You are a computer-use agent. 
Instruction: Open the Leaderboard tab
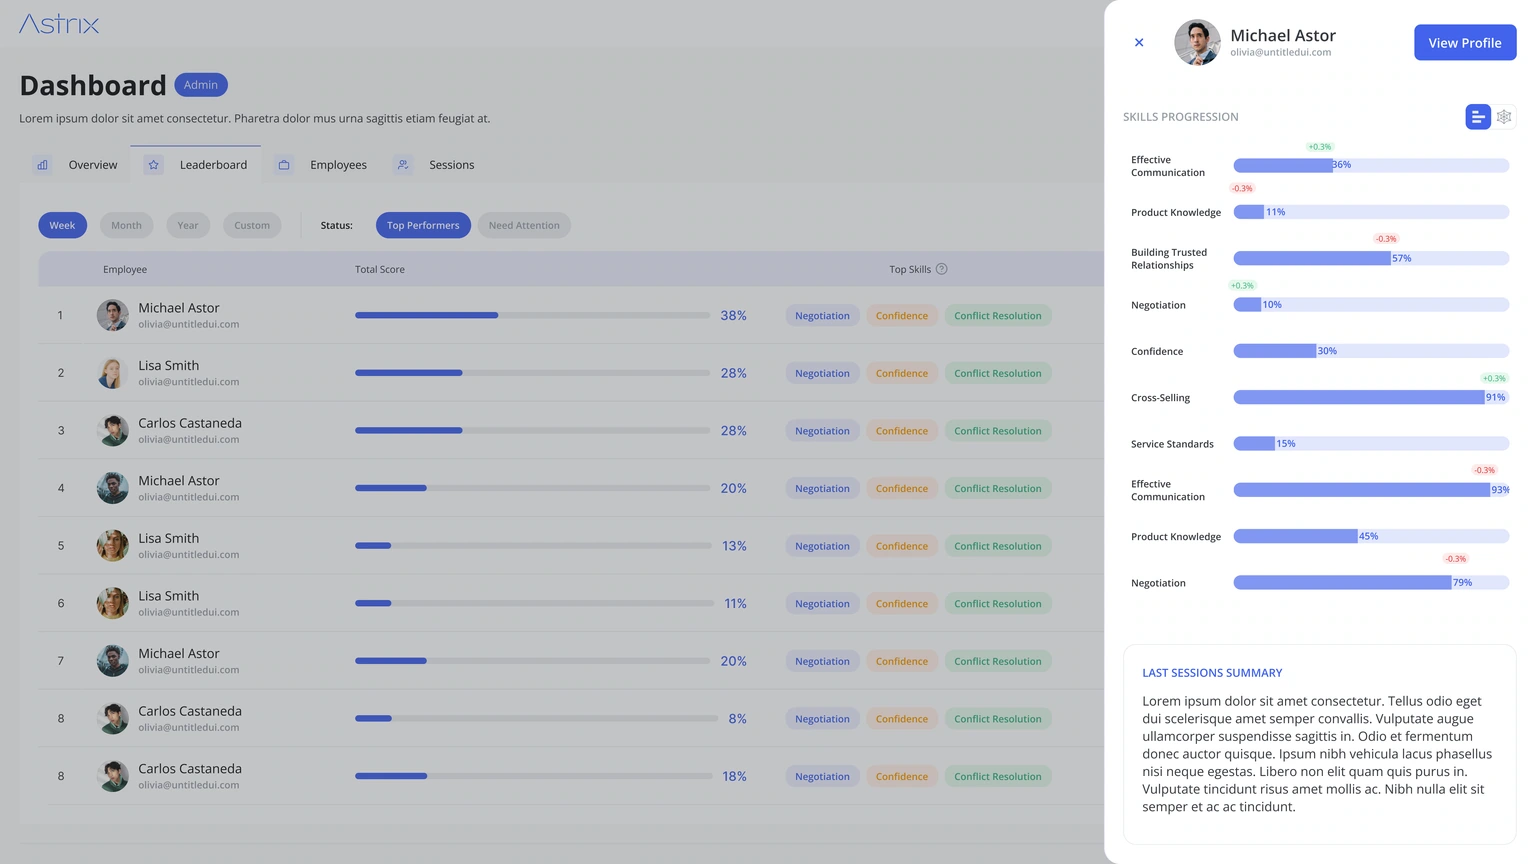[196, 165]
